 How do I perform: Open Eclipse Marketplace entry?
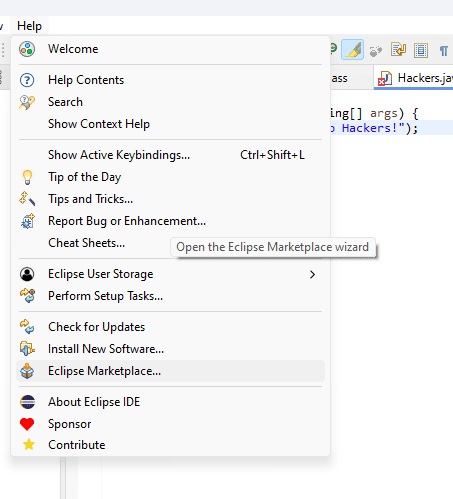point(170,371)
